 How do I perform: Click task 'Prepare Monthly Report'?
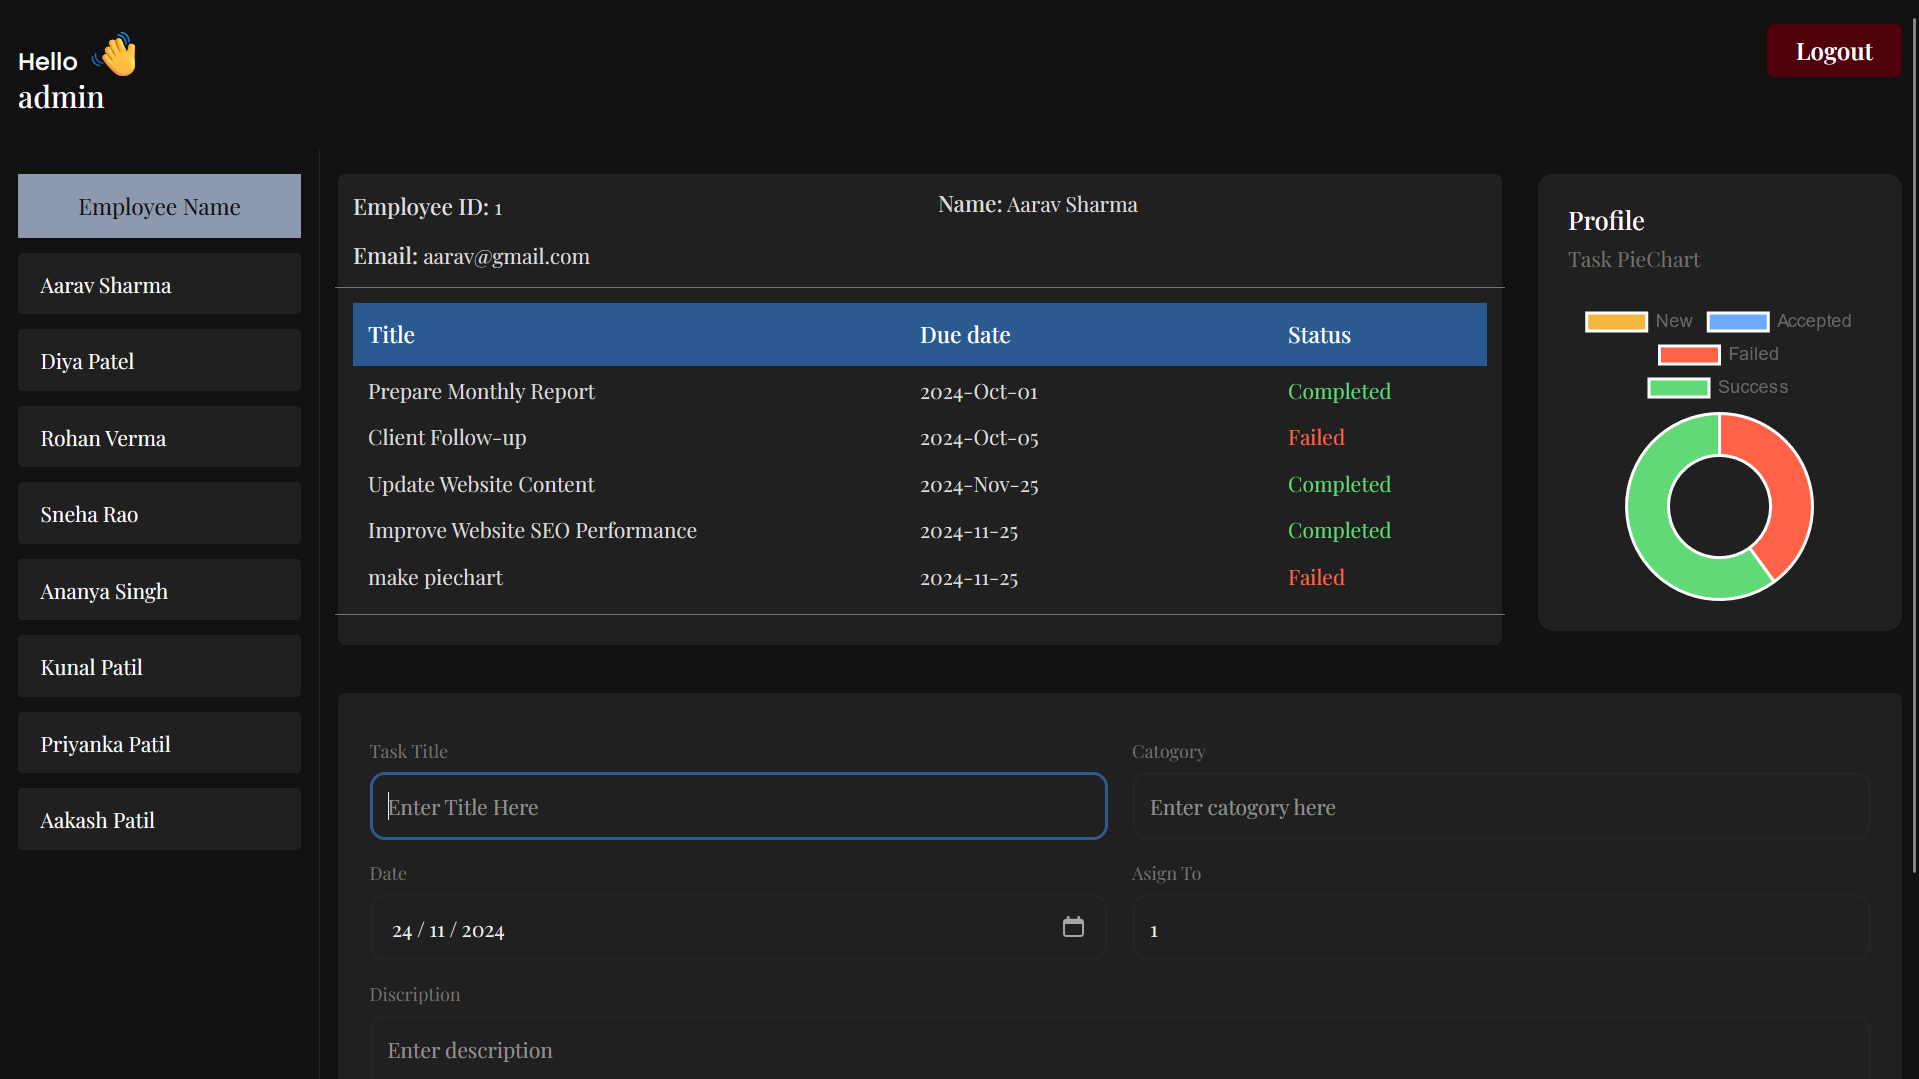click(481, 391)
